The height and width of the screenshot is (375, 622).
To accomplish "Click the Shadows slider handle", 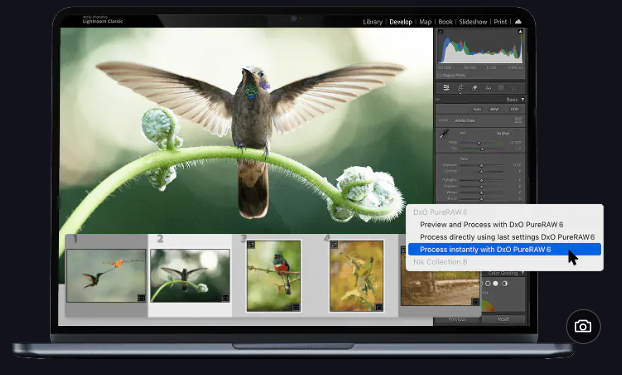I will coord(481,187).
